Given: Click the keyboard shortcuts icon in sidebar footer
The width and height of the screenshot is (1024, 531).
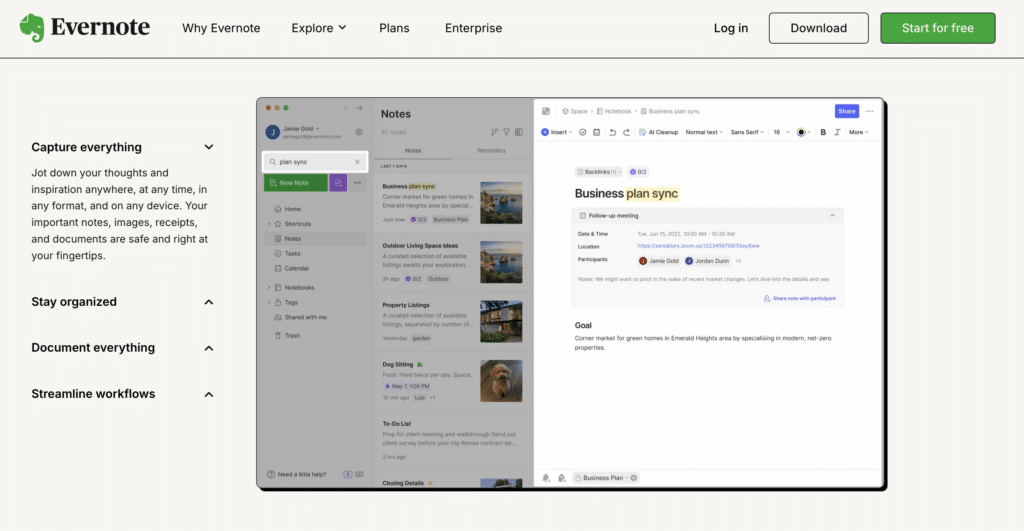Looking at the screenshot, I should point(359,474).
